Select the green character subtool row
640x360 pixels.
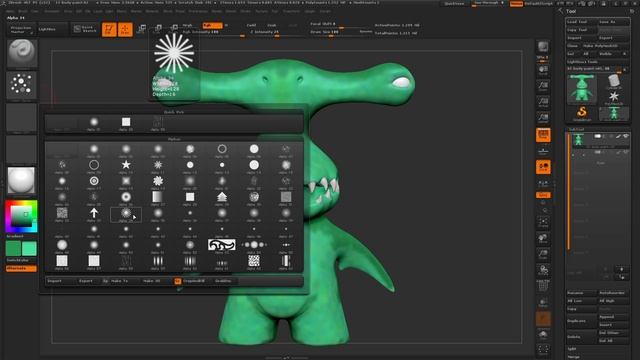click(598, 140)
